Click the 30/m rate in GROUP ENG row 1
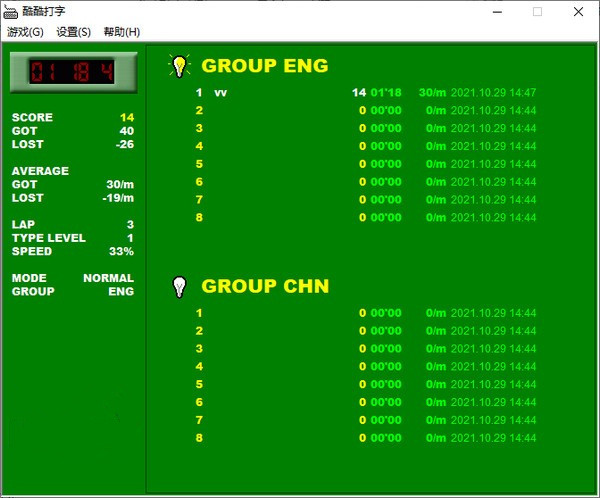This screenshot has height=498, width=600. (x=432, y=93)
